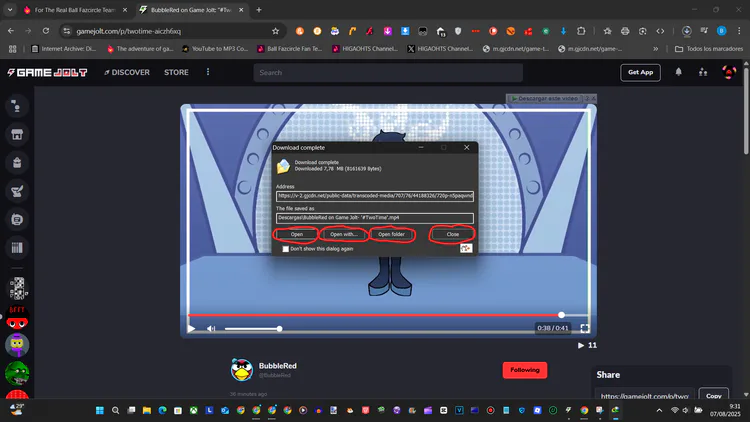Image resolution: width=750 pixels, height=422 pixels.
Task: Click the Get App button
Action: pos(640,72)
